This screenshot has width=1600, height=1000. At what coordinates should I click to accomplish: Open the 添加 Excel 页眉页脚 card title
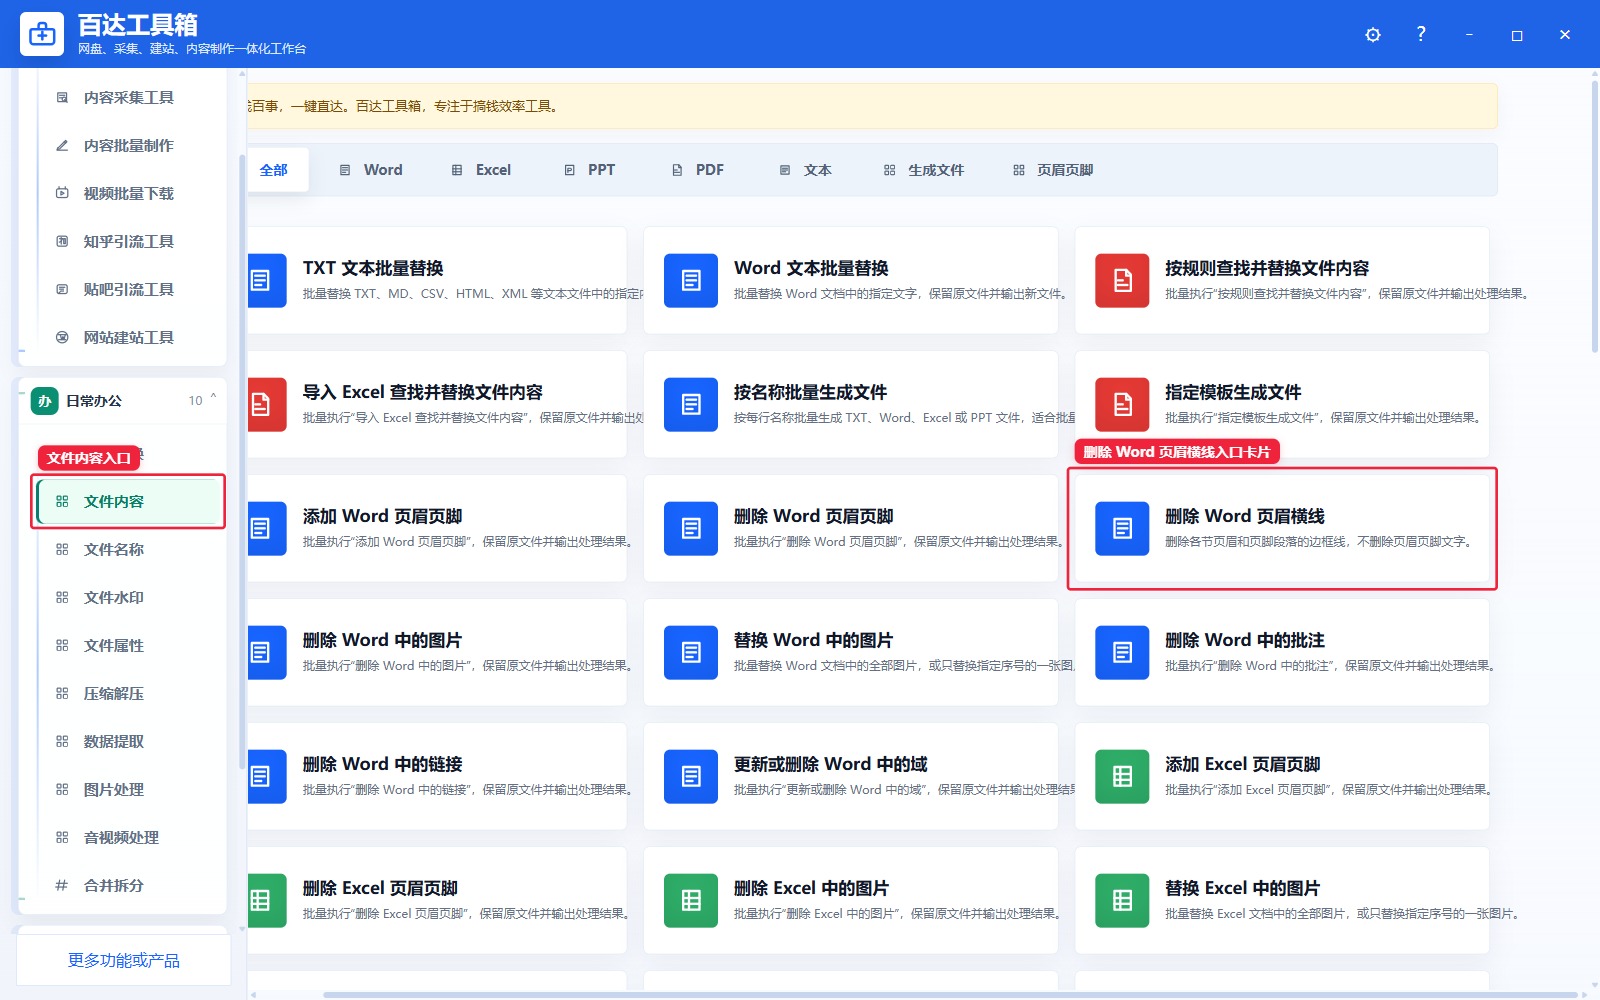point(1243,764)
